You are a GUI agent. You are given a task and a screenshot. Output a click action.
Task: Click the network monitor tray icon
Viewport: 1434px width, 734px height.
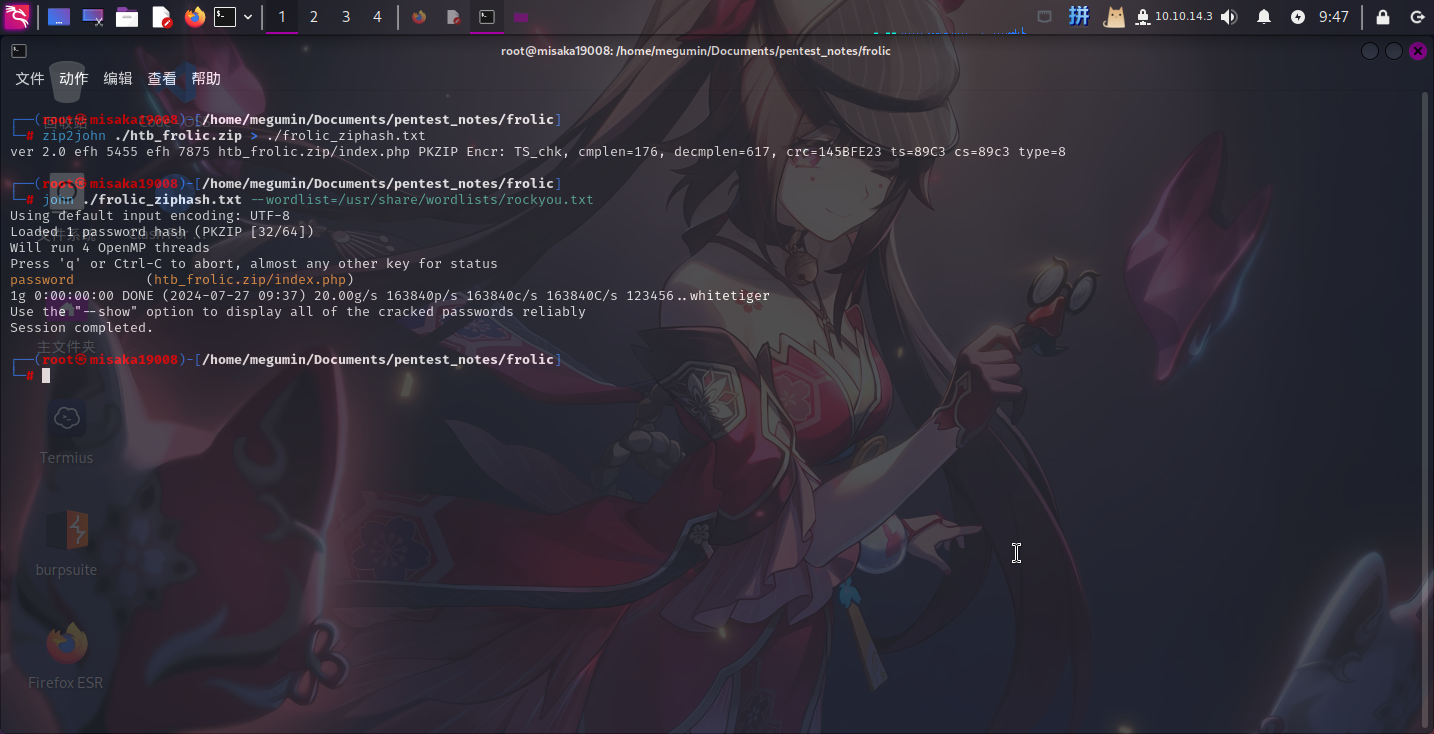click(x=1045, y=17)
